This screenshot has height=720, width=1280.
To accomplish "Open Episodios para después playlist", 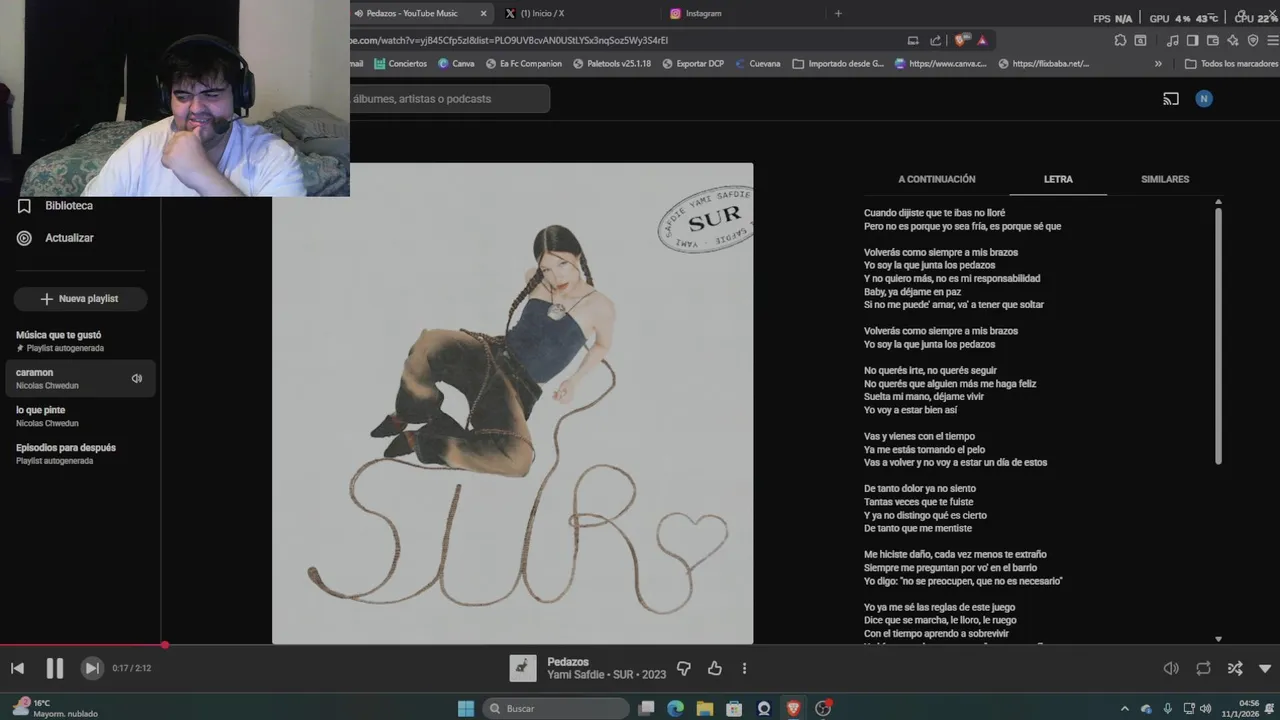I will (x=80, y=453).
